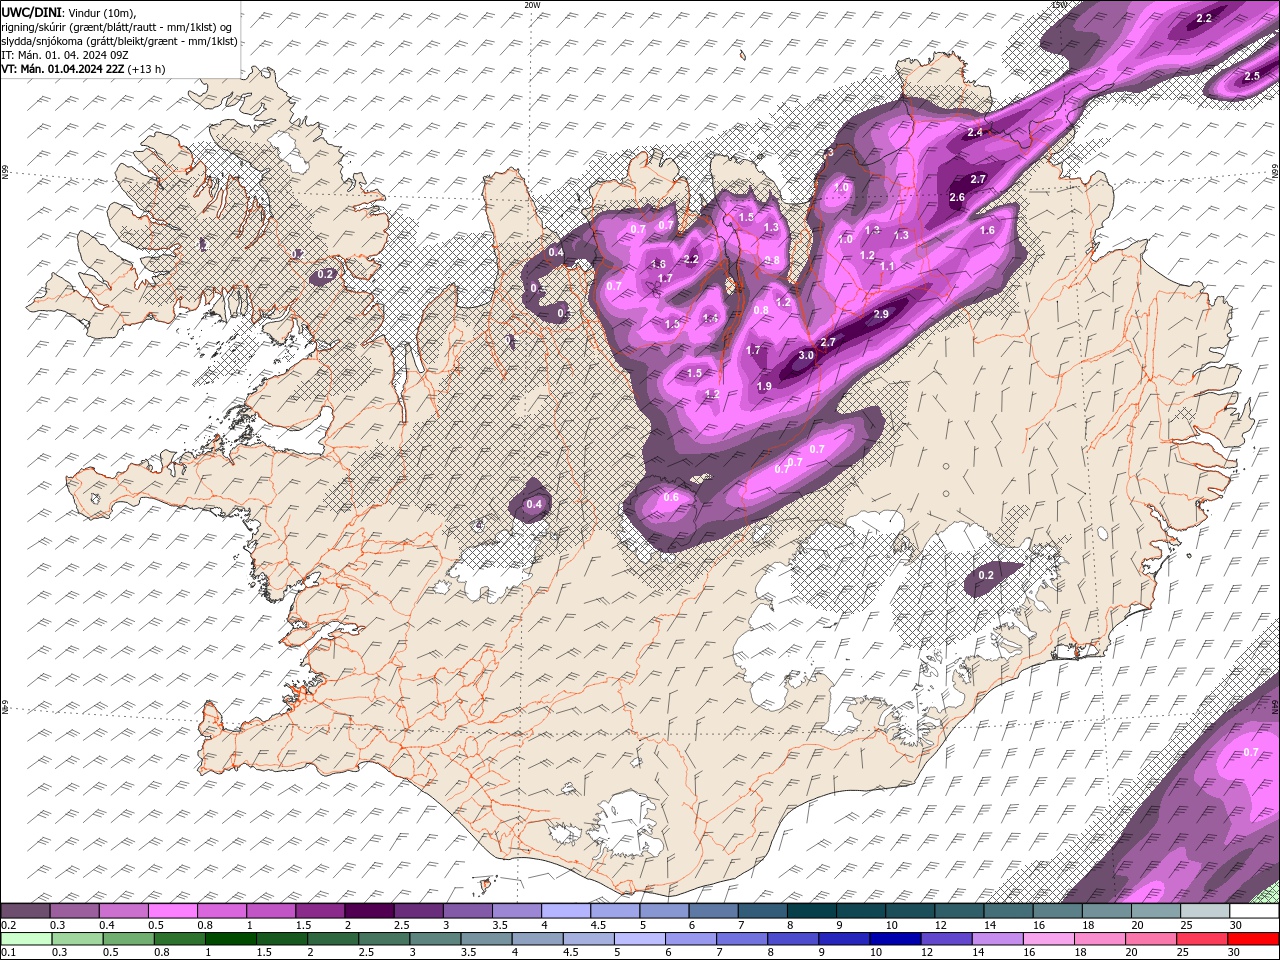
Task: Click the 3.0 snowfall maximum on the map
Action: [x=806, y=356]
